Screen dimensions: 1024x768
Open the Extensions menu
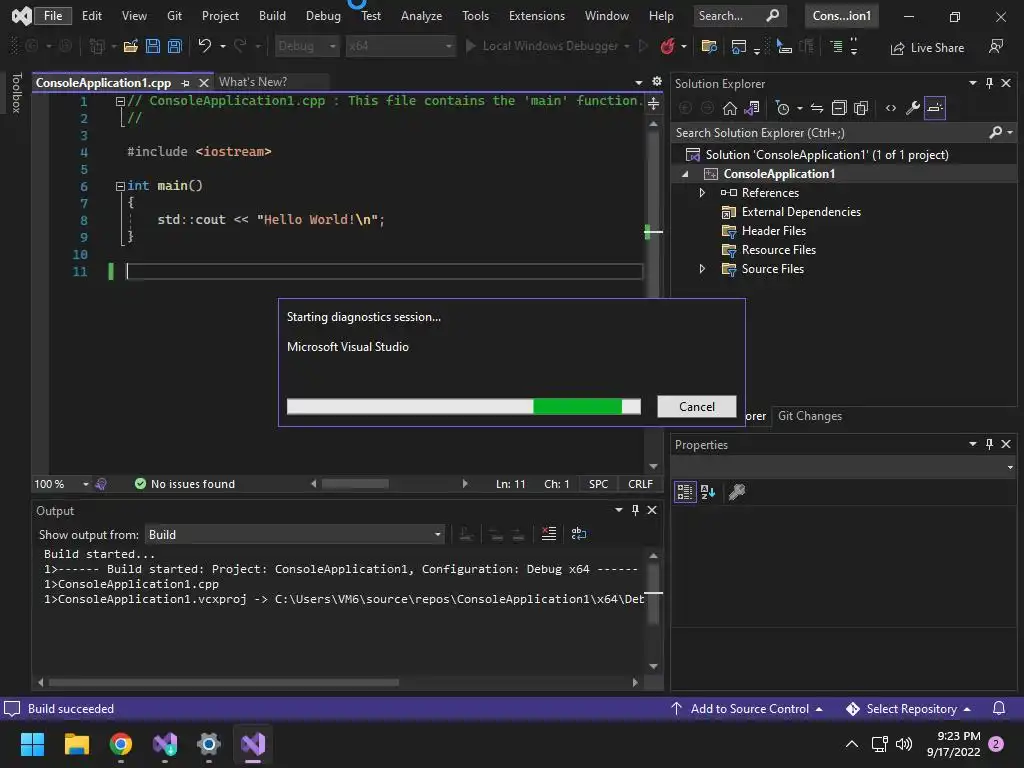coord(537,16)
